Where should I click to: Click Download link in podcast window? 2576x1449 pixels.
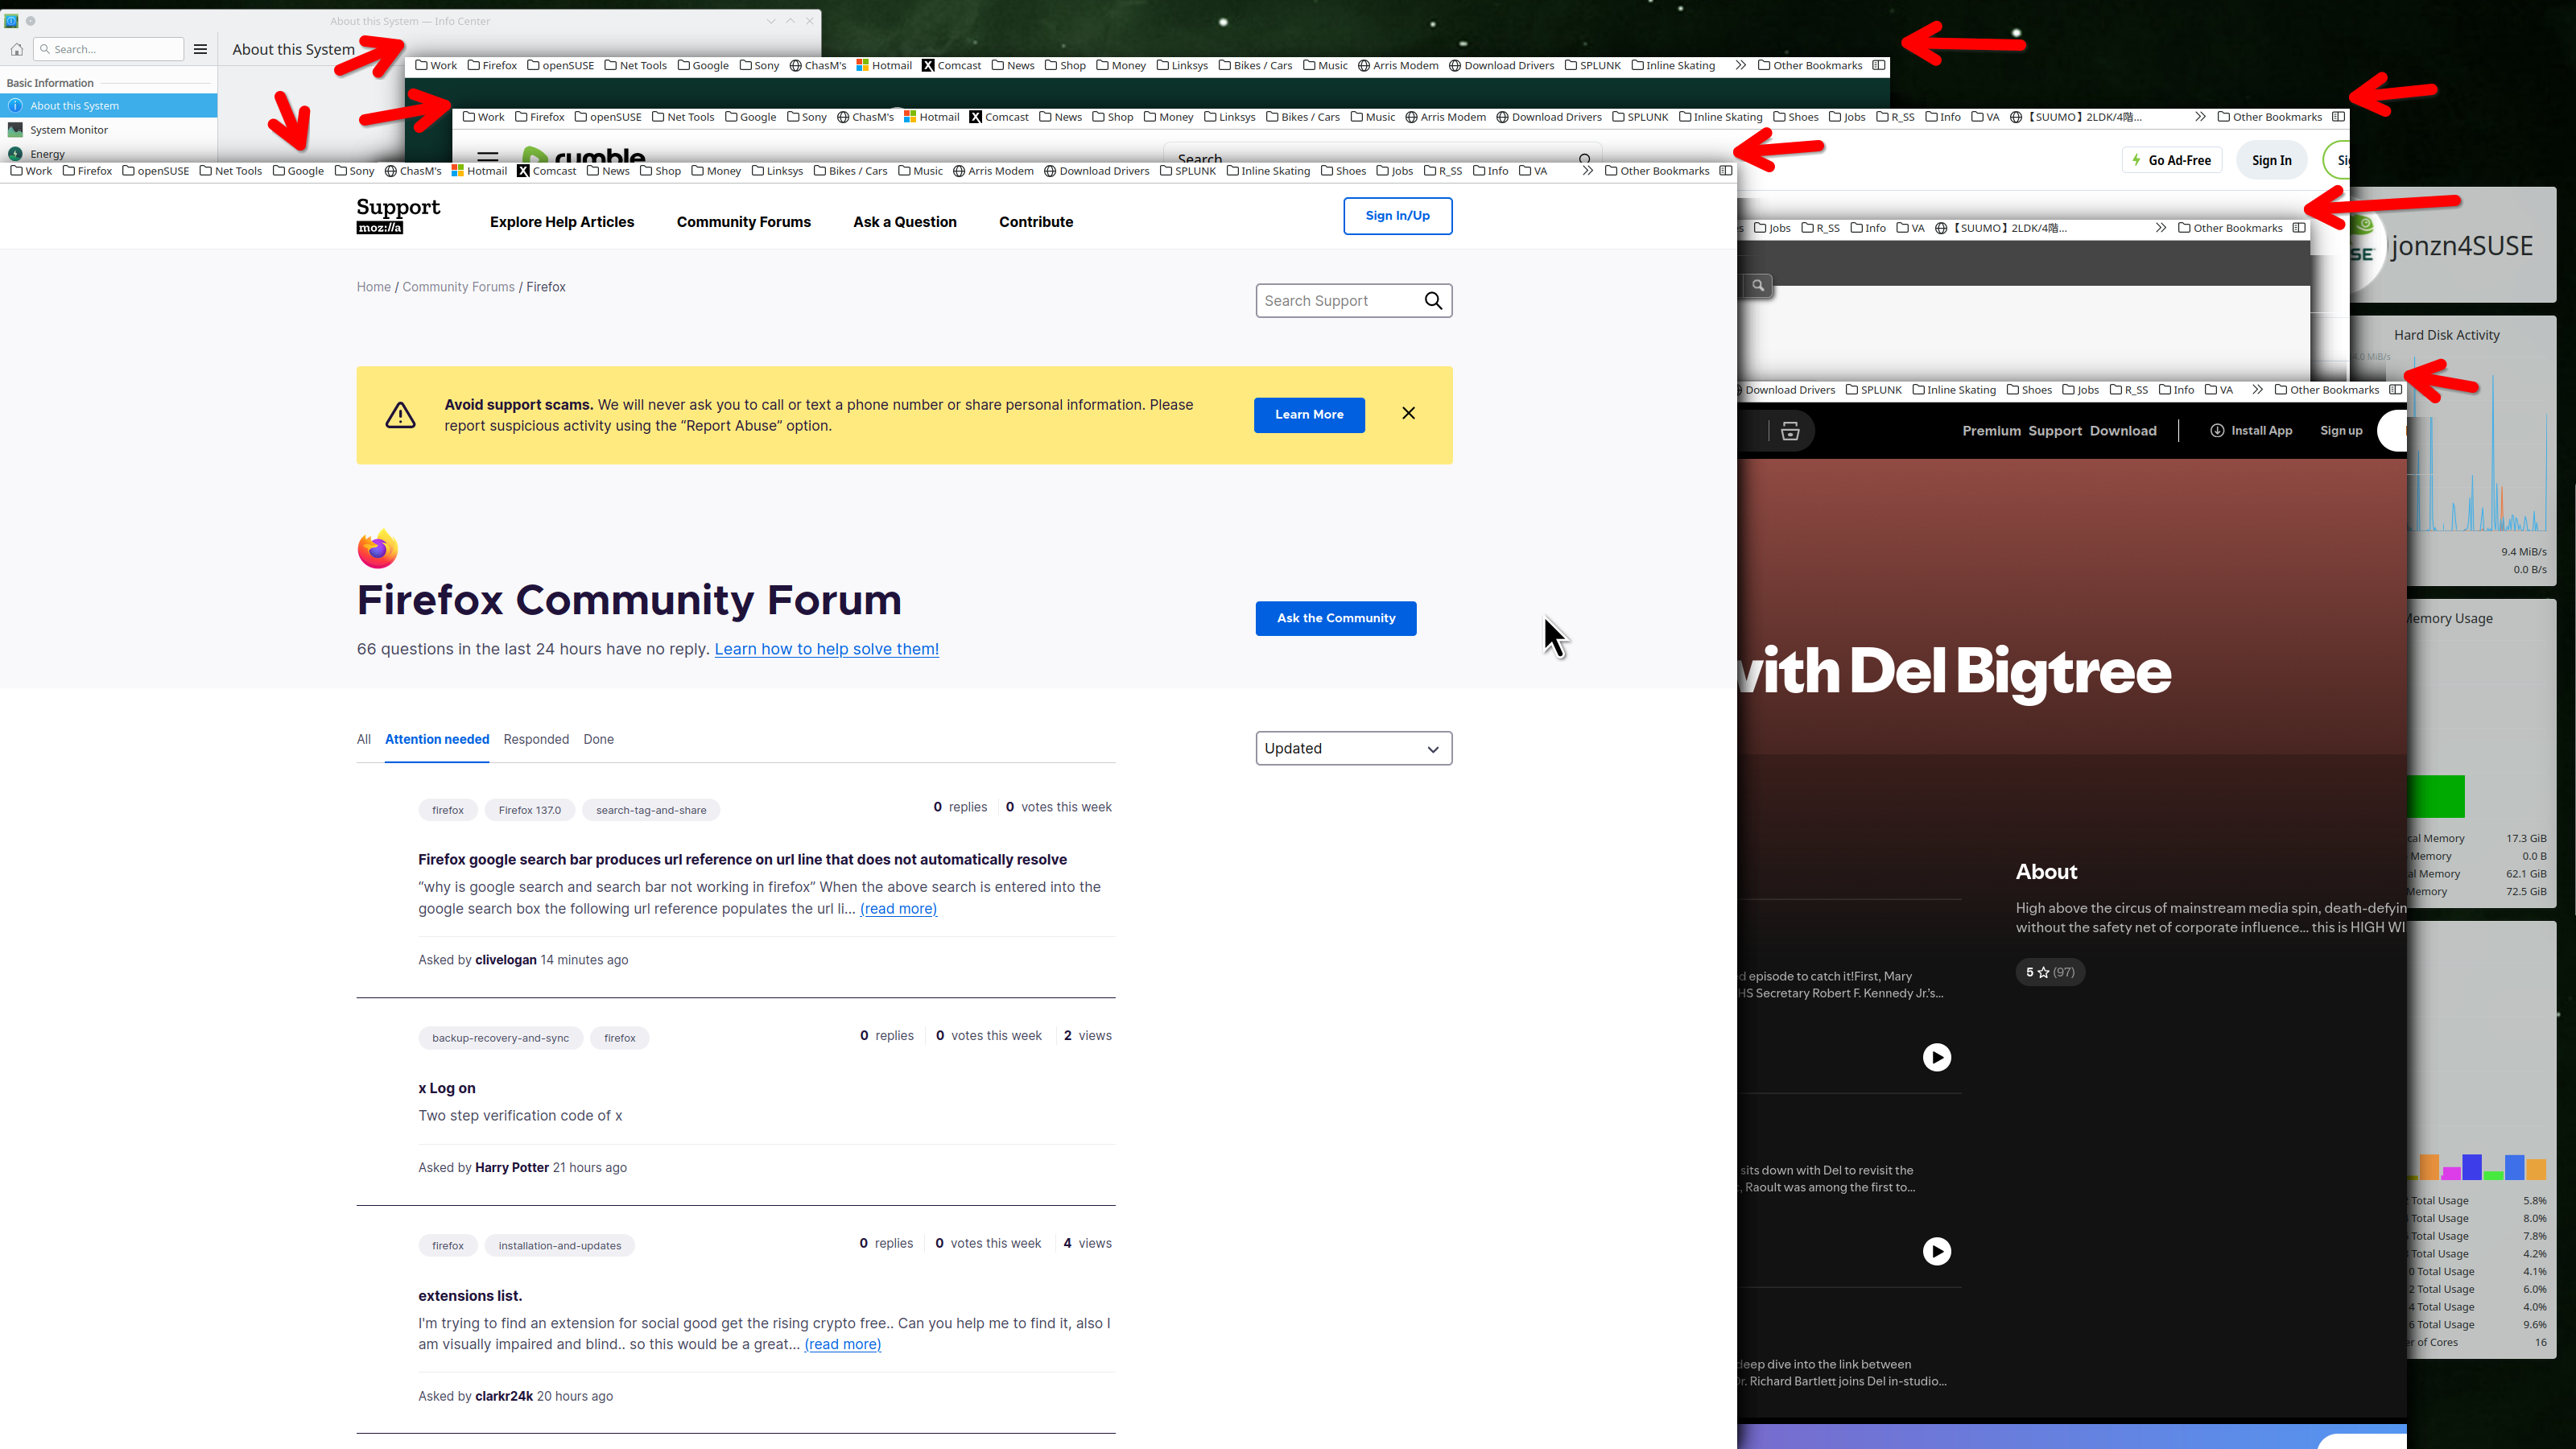2123,431
